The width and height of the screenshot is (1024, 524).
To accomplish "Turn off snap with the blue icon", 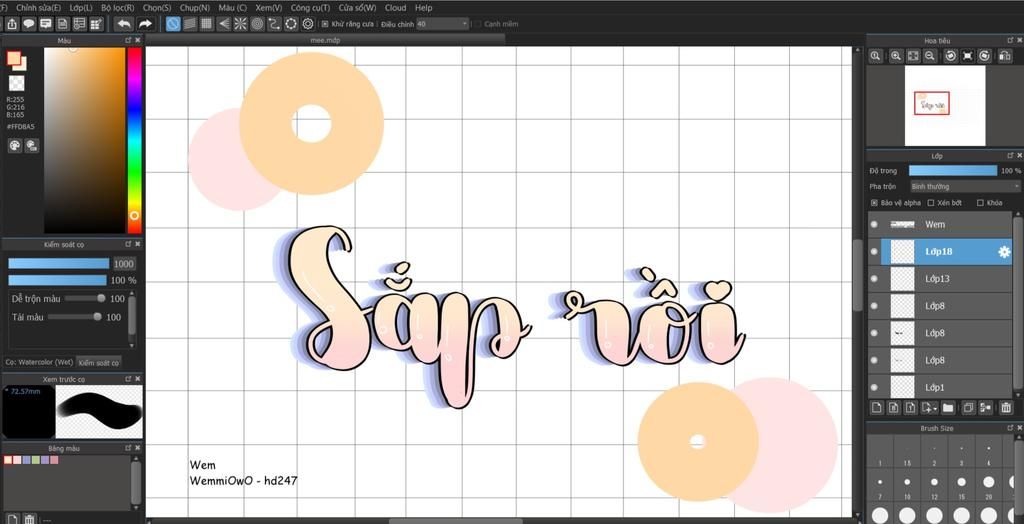I will coord(173,23).
